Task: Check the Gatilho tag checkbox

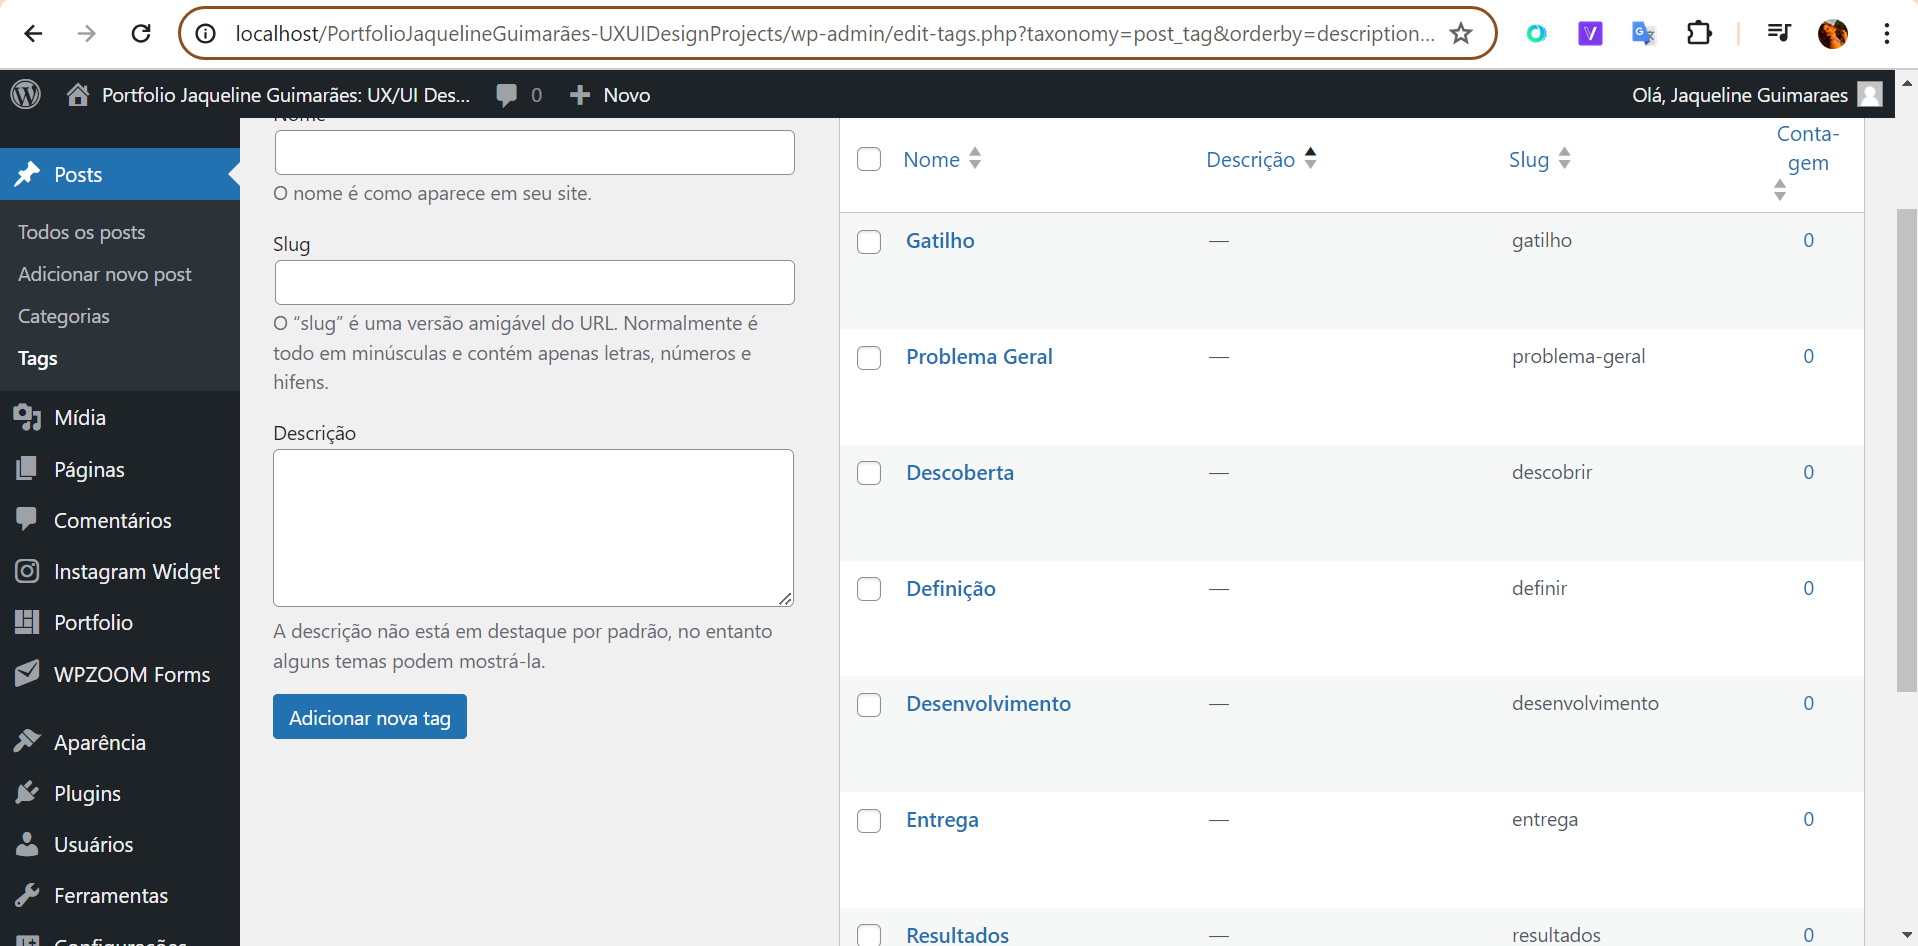Action: click(869, 242)
